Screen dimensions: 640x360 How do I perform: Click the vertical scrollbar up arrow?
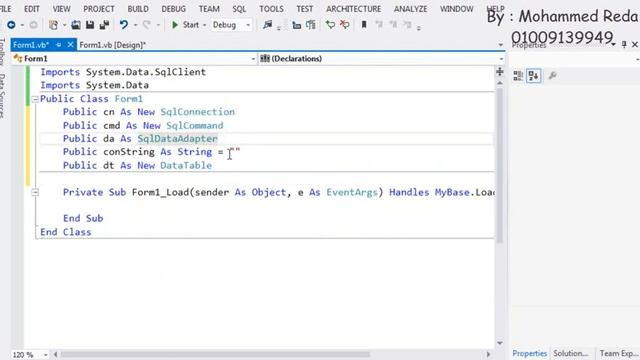pos(500,83)
